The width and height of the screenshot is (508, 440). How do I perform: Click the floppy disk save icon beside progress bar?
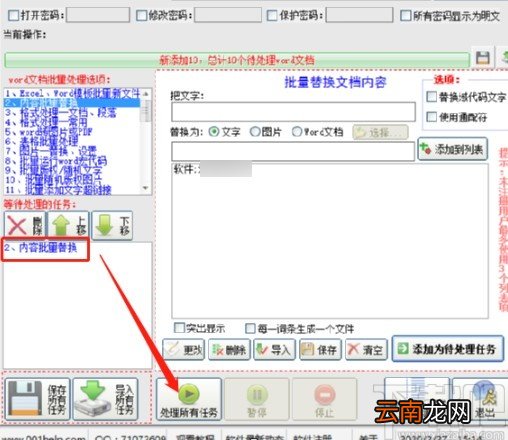pyautogui.click(x=483, y=58)
